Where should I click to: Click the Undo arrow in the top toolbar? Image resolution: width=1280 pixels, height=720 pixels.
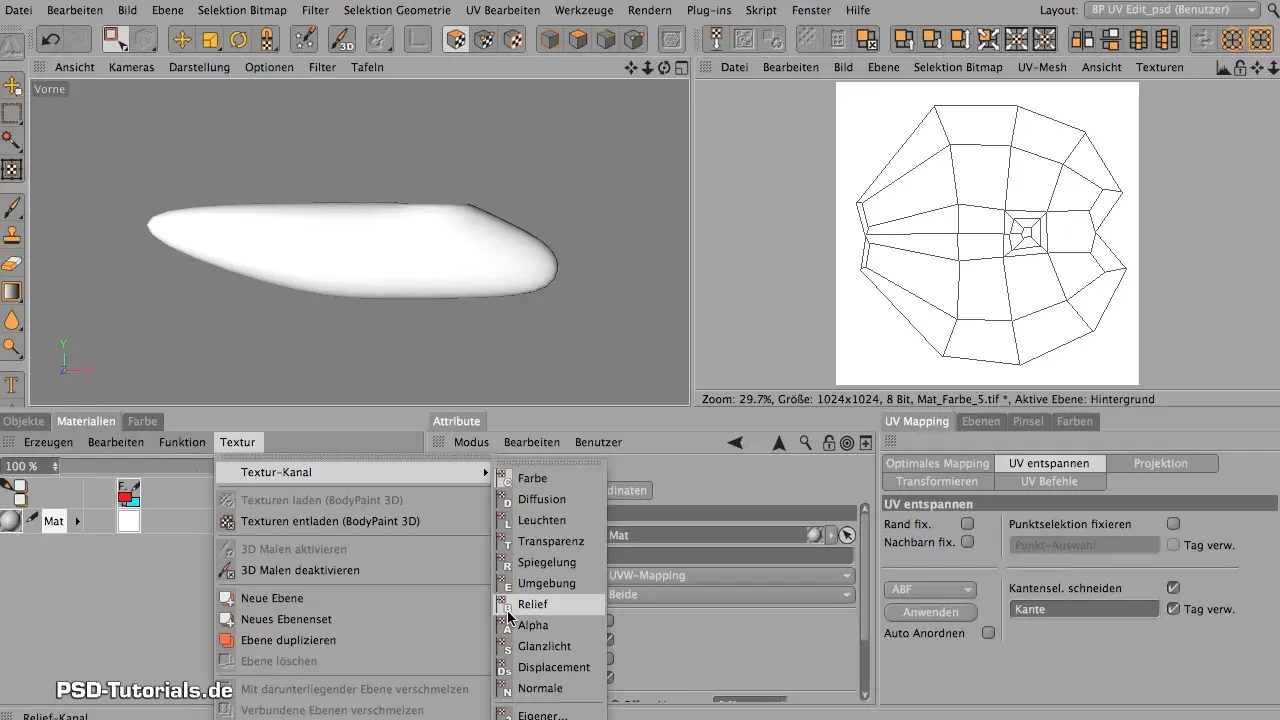coord(50,40)
